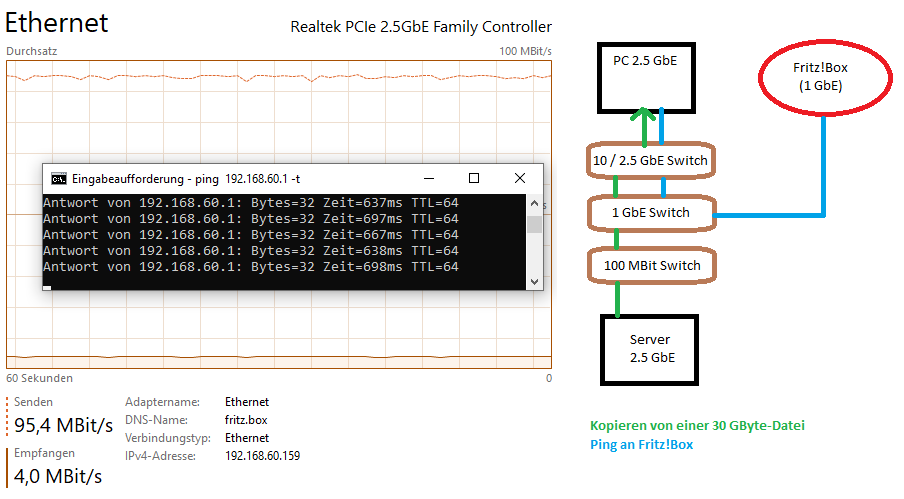Click the 100 MBit Switch node
904x499 pixels.
click(651, 265)
